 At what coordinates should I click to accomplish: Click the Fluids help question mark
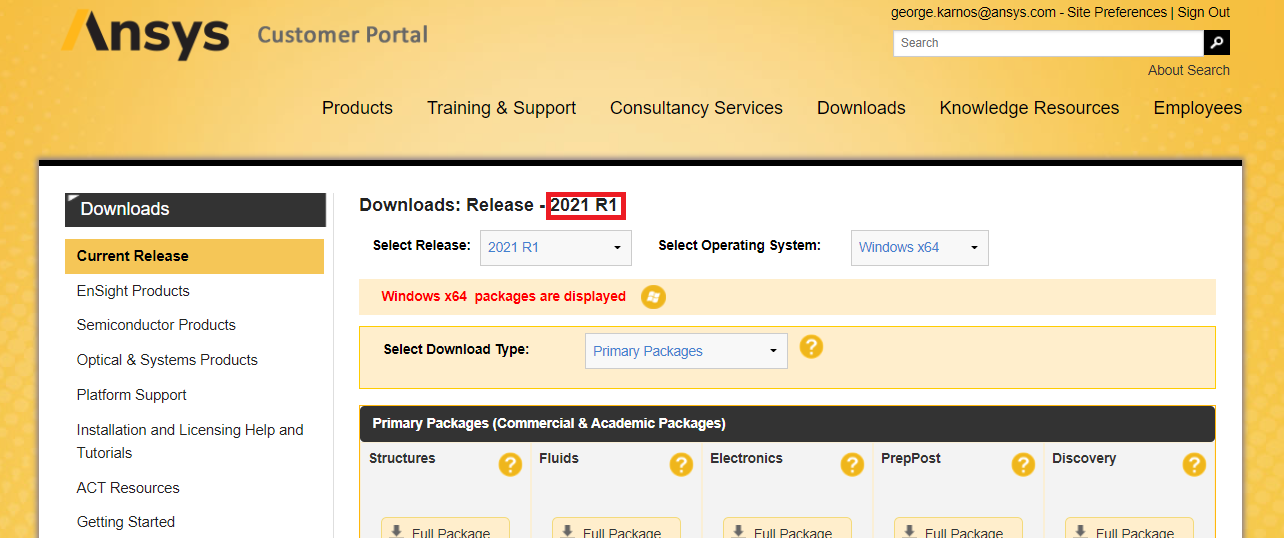681,464
